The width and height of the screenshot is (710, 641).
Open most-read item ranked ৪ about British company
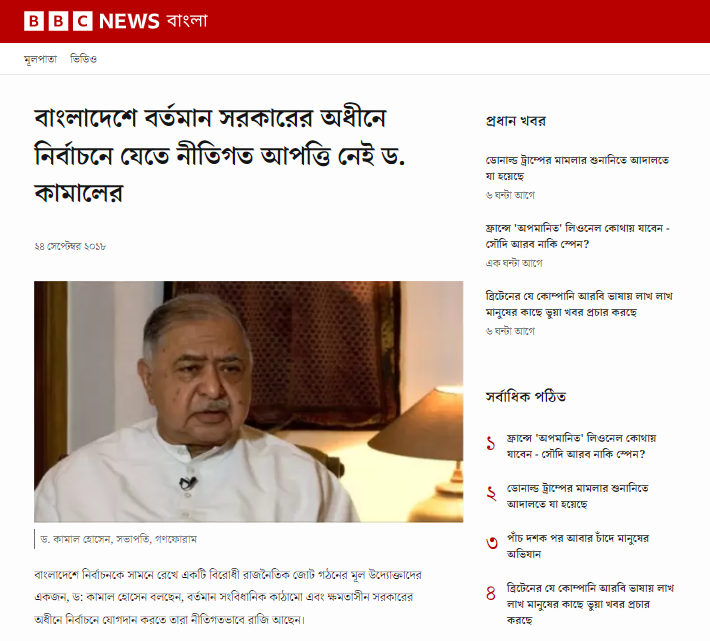(x=590, y=604)
